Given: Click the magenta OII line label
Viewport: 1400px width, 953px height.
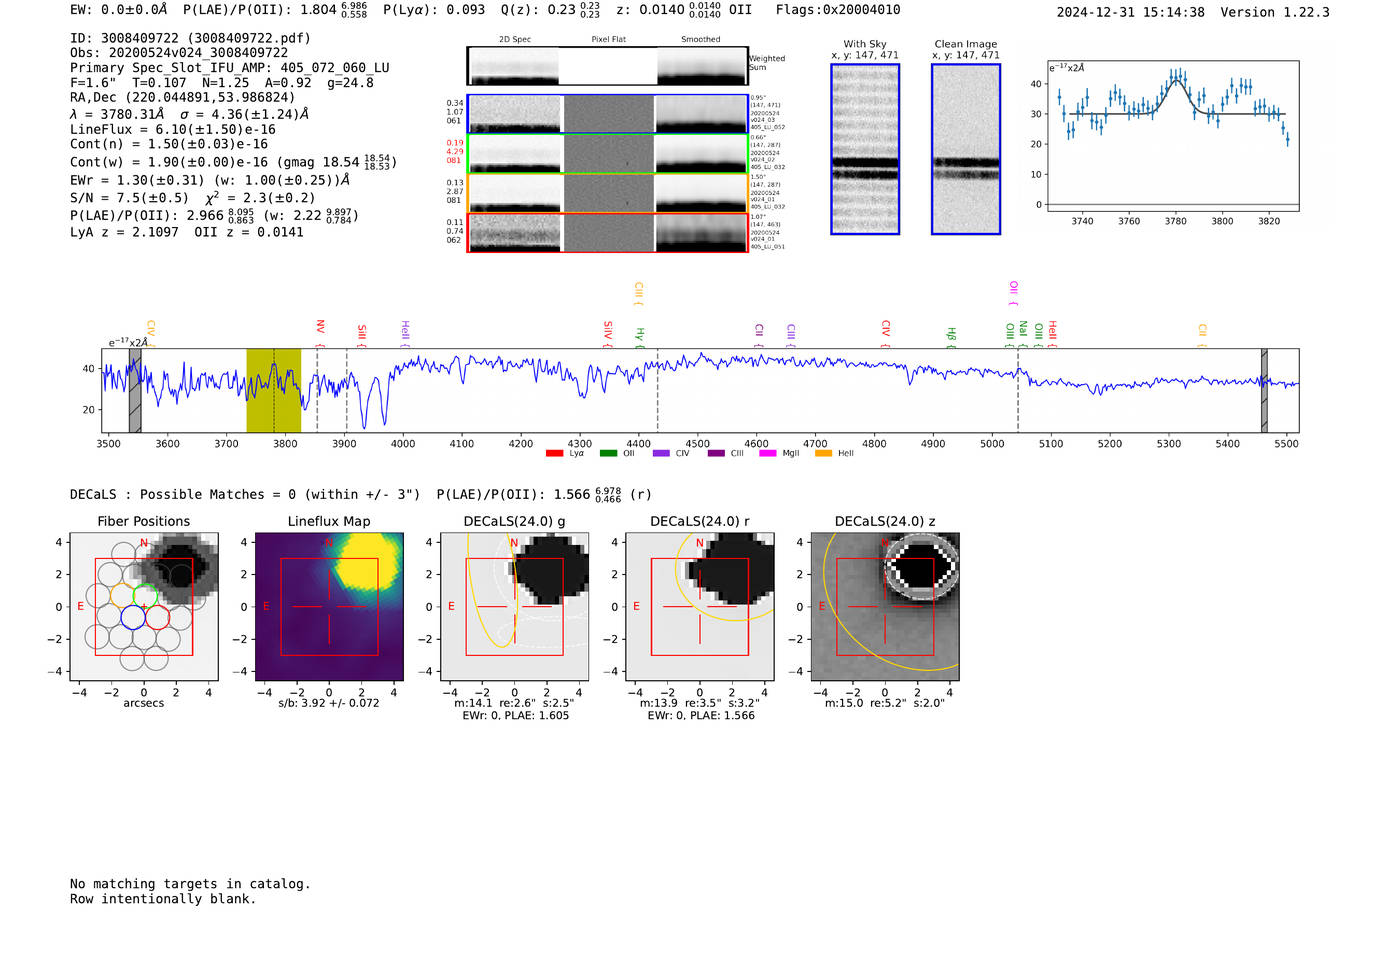Looking at the screenshot, I should 1013,292.
